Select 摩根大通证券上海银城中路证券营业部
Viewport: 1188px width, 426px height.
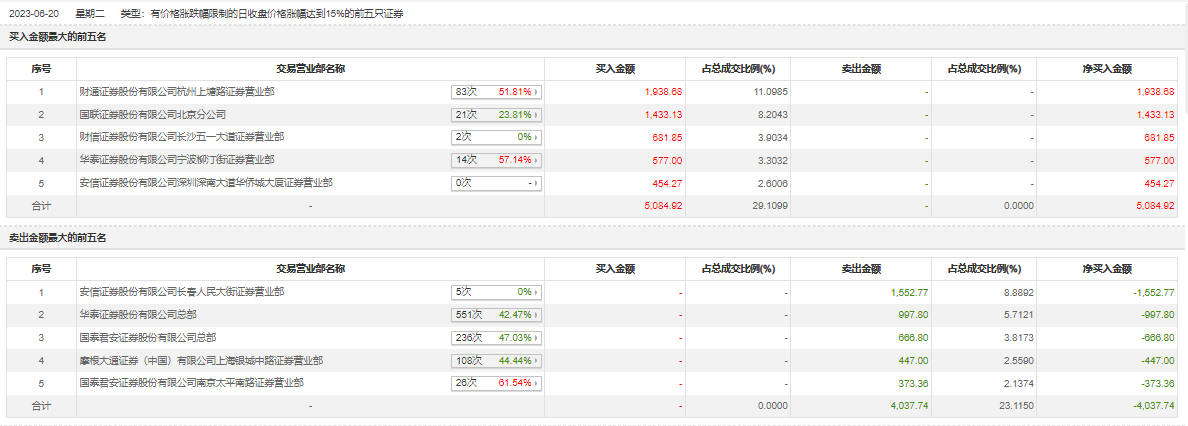[201, 360]
